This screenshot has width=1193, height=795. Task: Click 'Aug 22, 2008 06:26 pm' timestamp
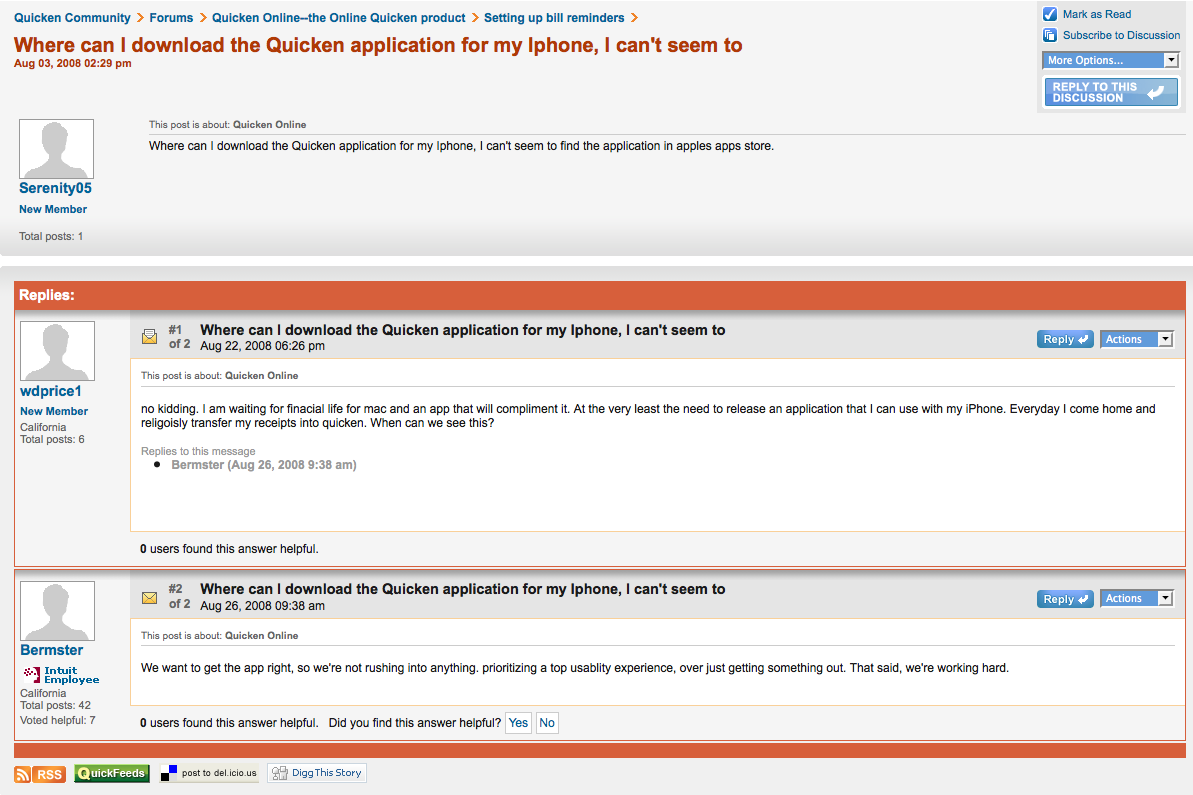[x=262, y=346]
